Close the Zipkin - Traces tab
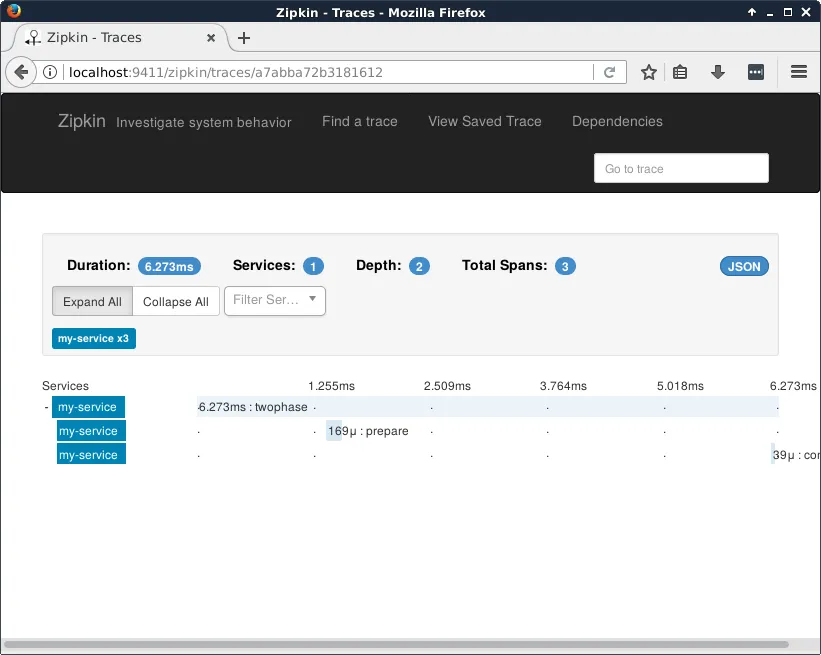The image size is (821, 655). tap(211, 38)
